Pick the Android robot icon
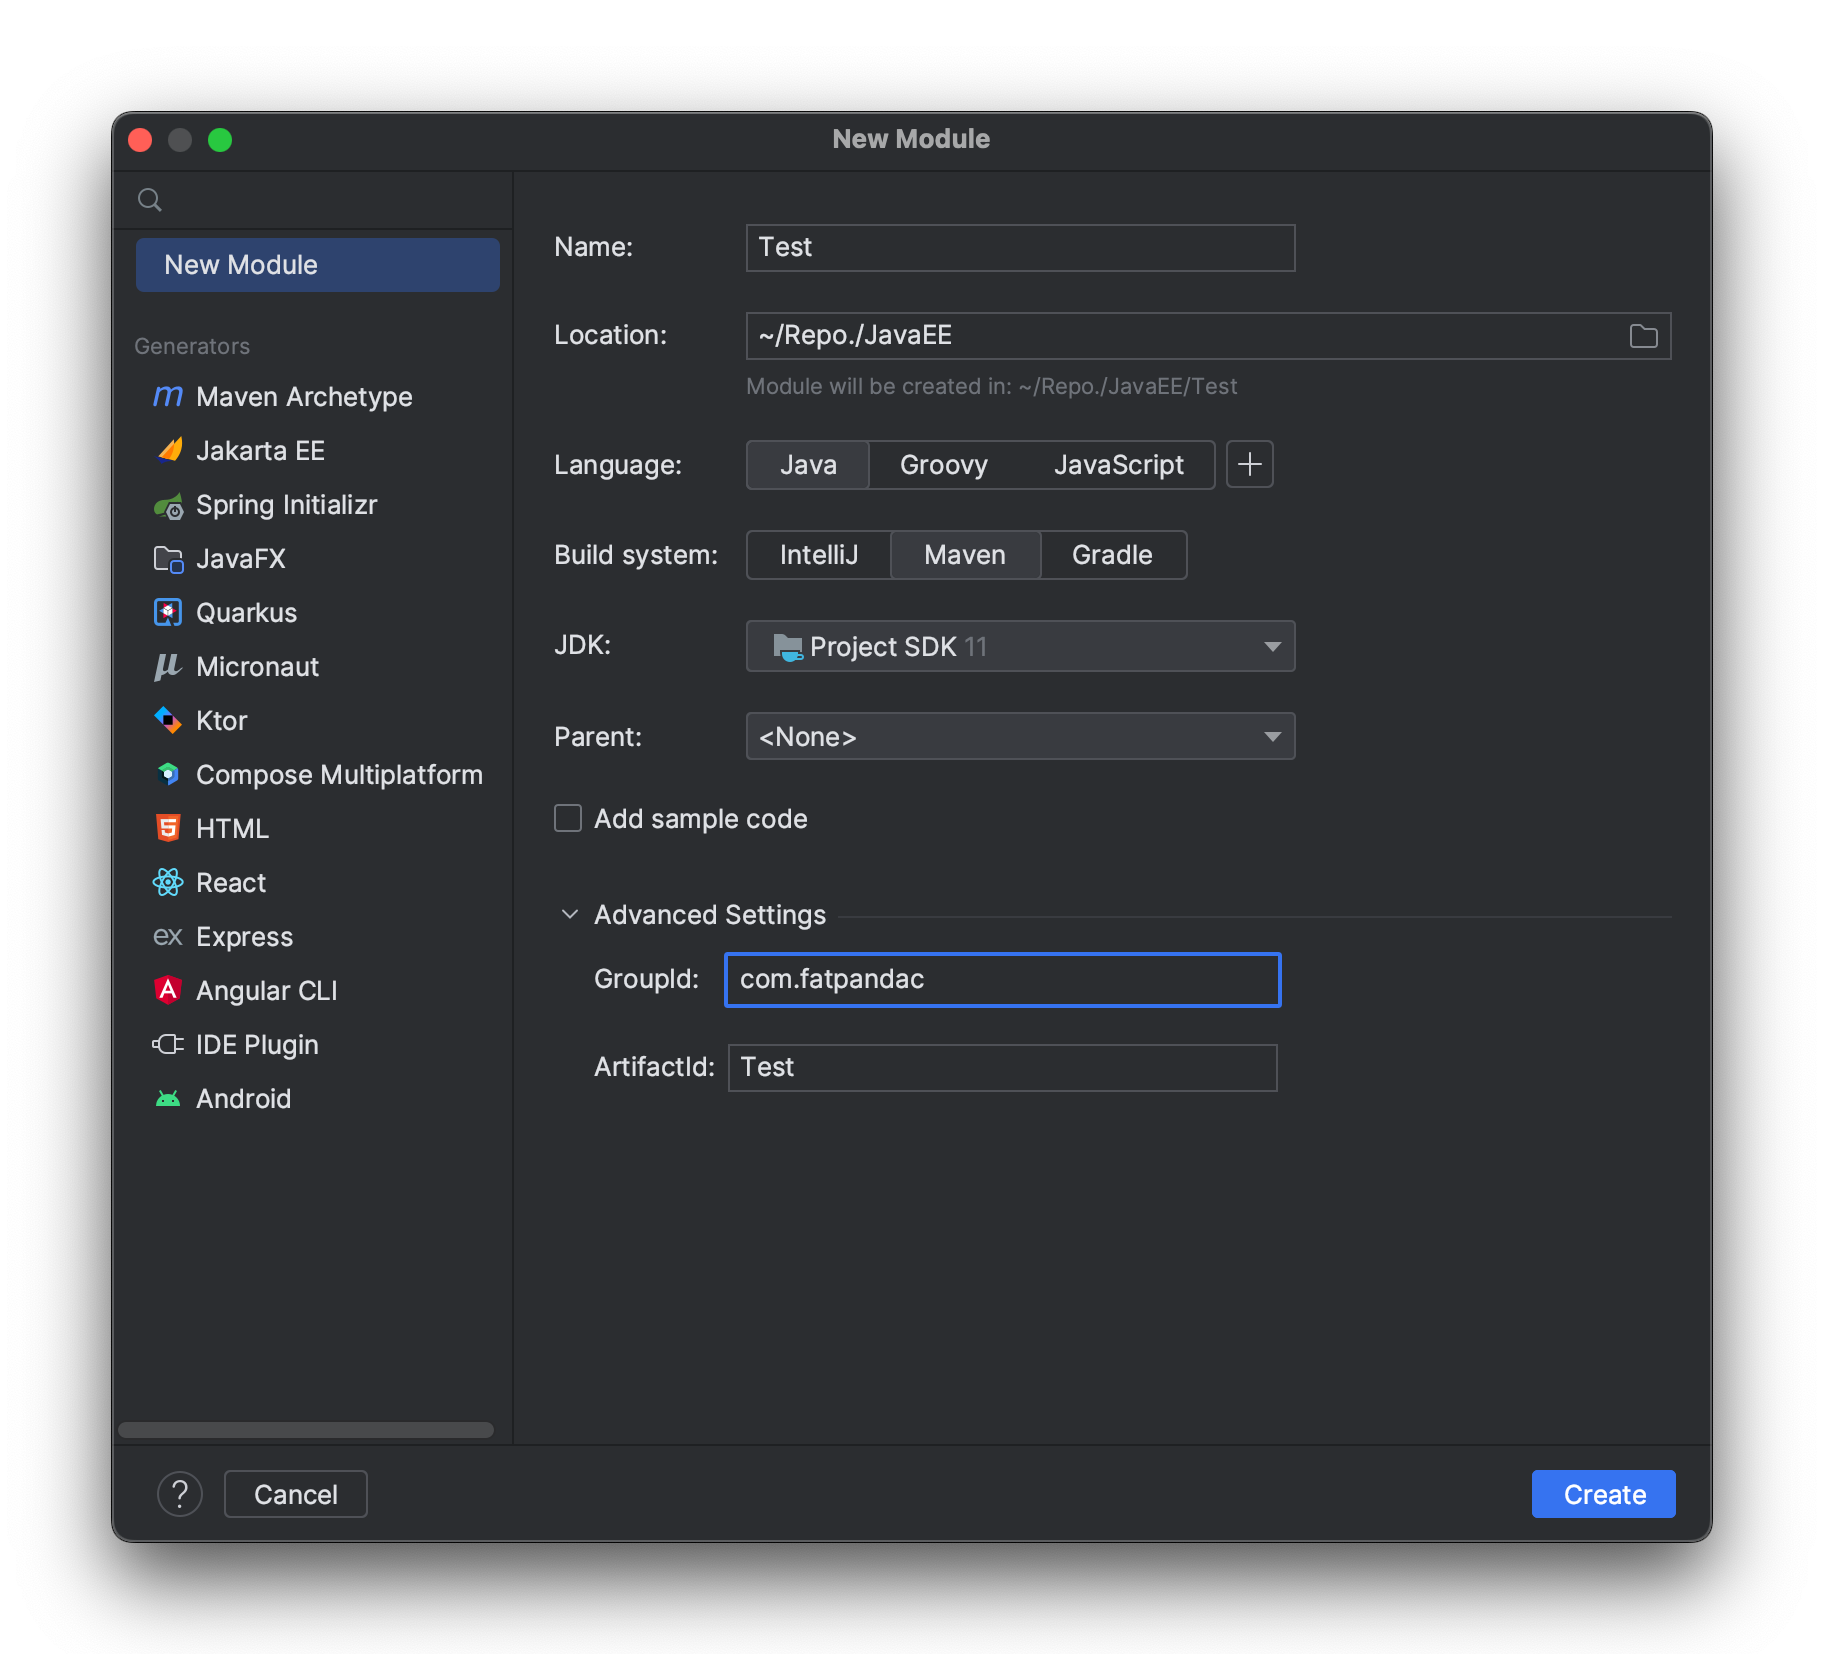Viewport: 1824px width, 1654px height. tap(168, 1099)
